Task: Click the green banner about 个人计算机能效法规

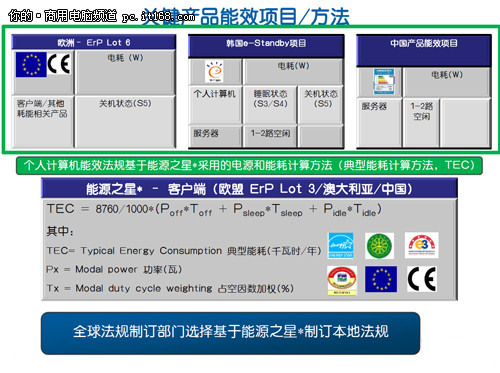Action: (249, 165)
